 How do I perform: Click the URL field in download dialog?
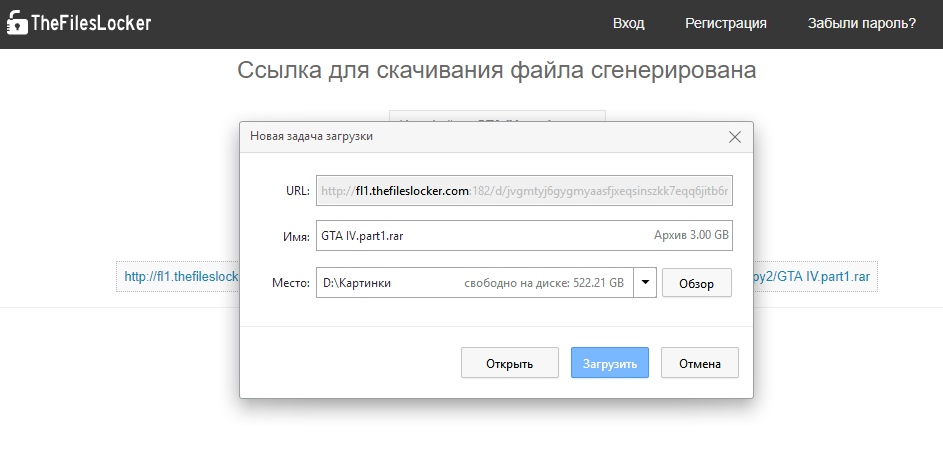coord(524,191)
